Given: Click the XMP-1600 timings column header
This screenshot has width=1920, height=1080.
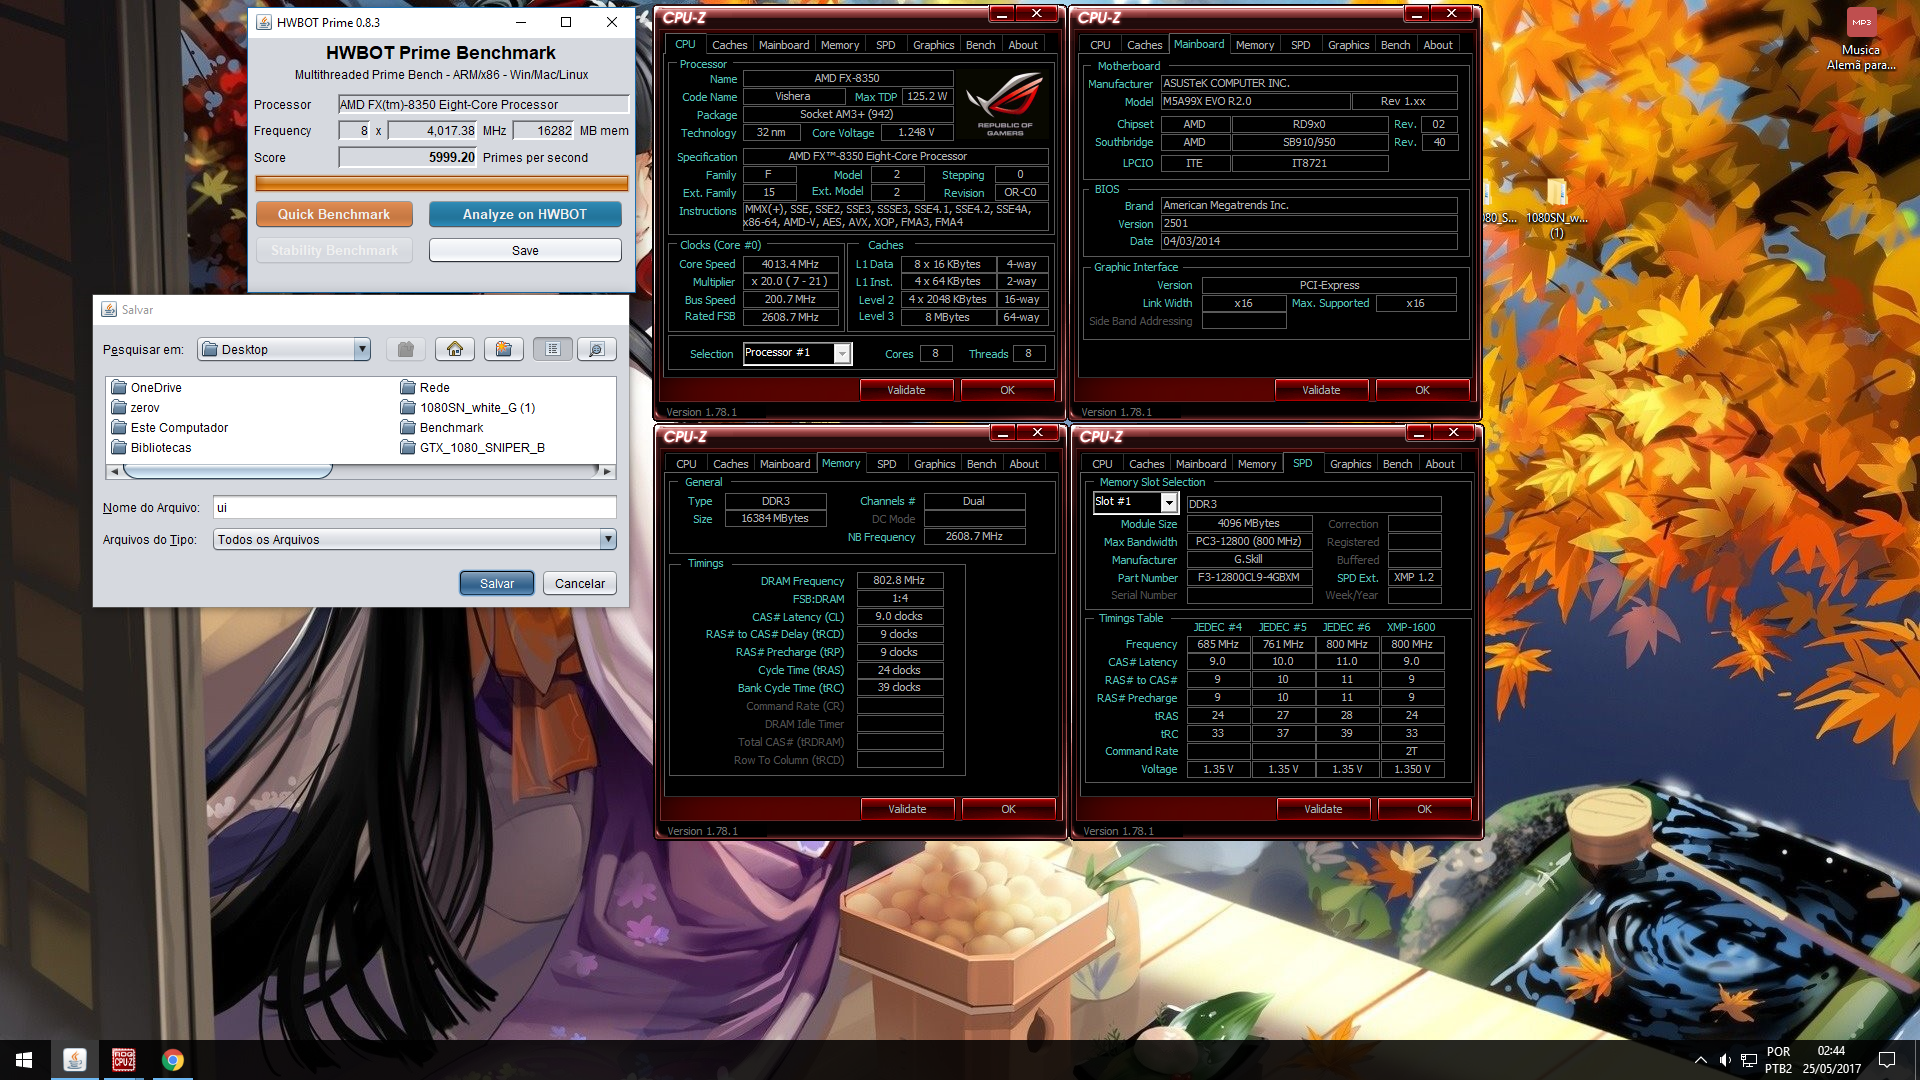Looking at the screenshot, I should [x=1410, y=627].
